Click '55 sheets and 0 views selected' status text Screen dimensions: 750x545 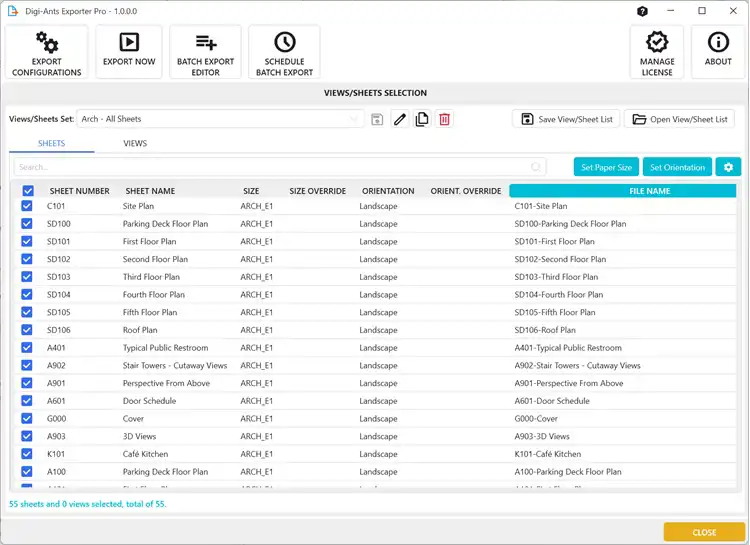(88, 504)
